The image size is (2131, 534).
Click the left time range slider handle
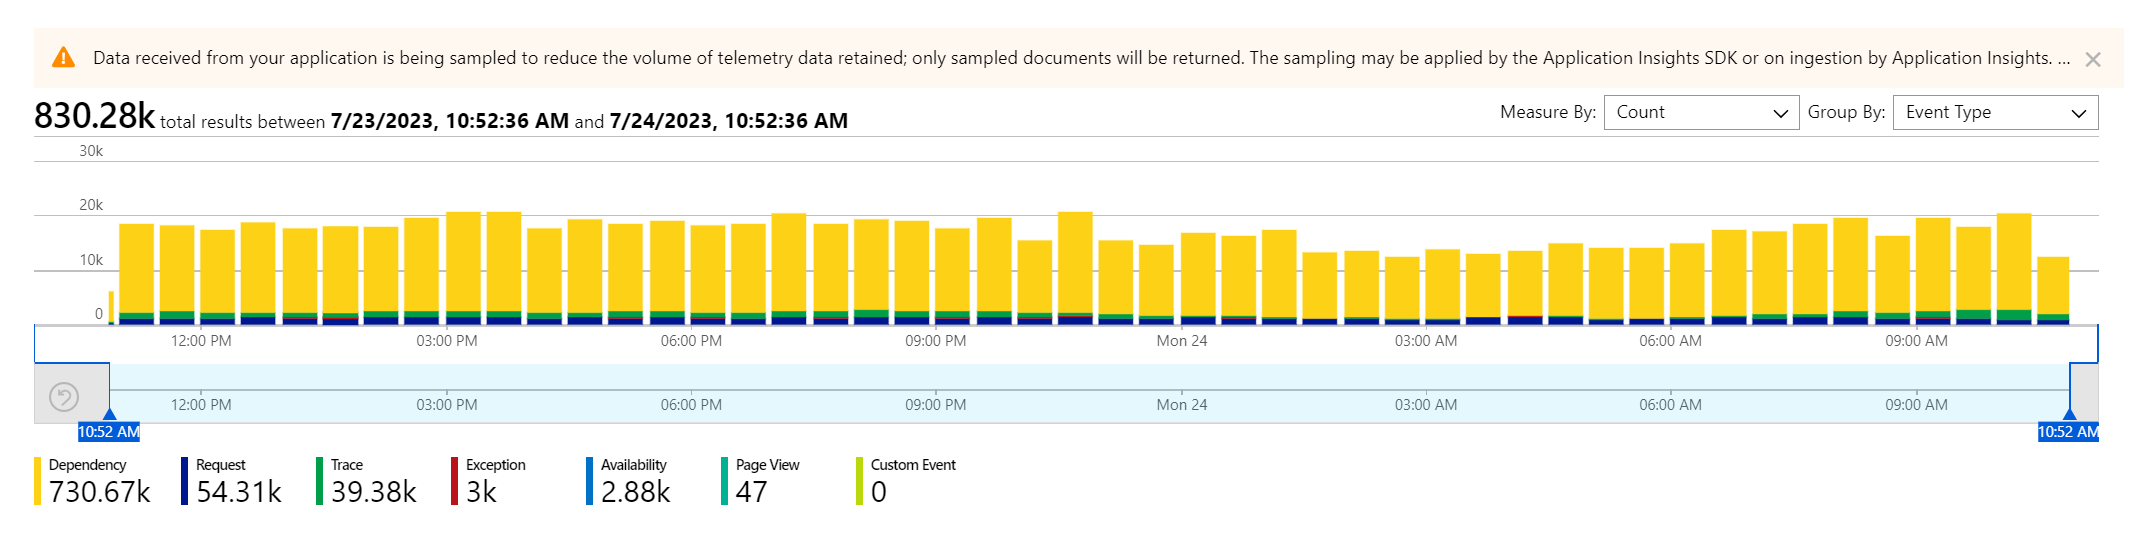click(109, 414)
